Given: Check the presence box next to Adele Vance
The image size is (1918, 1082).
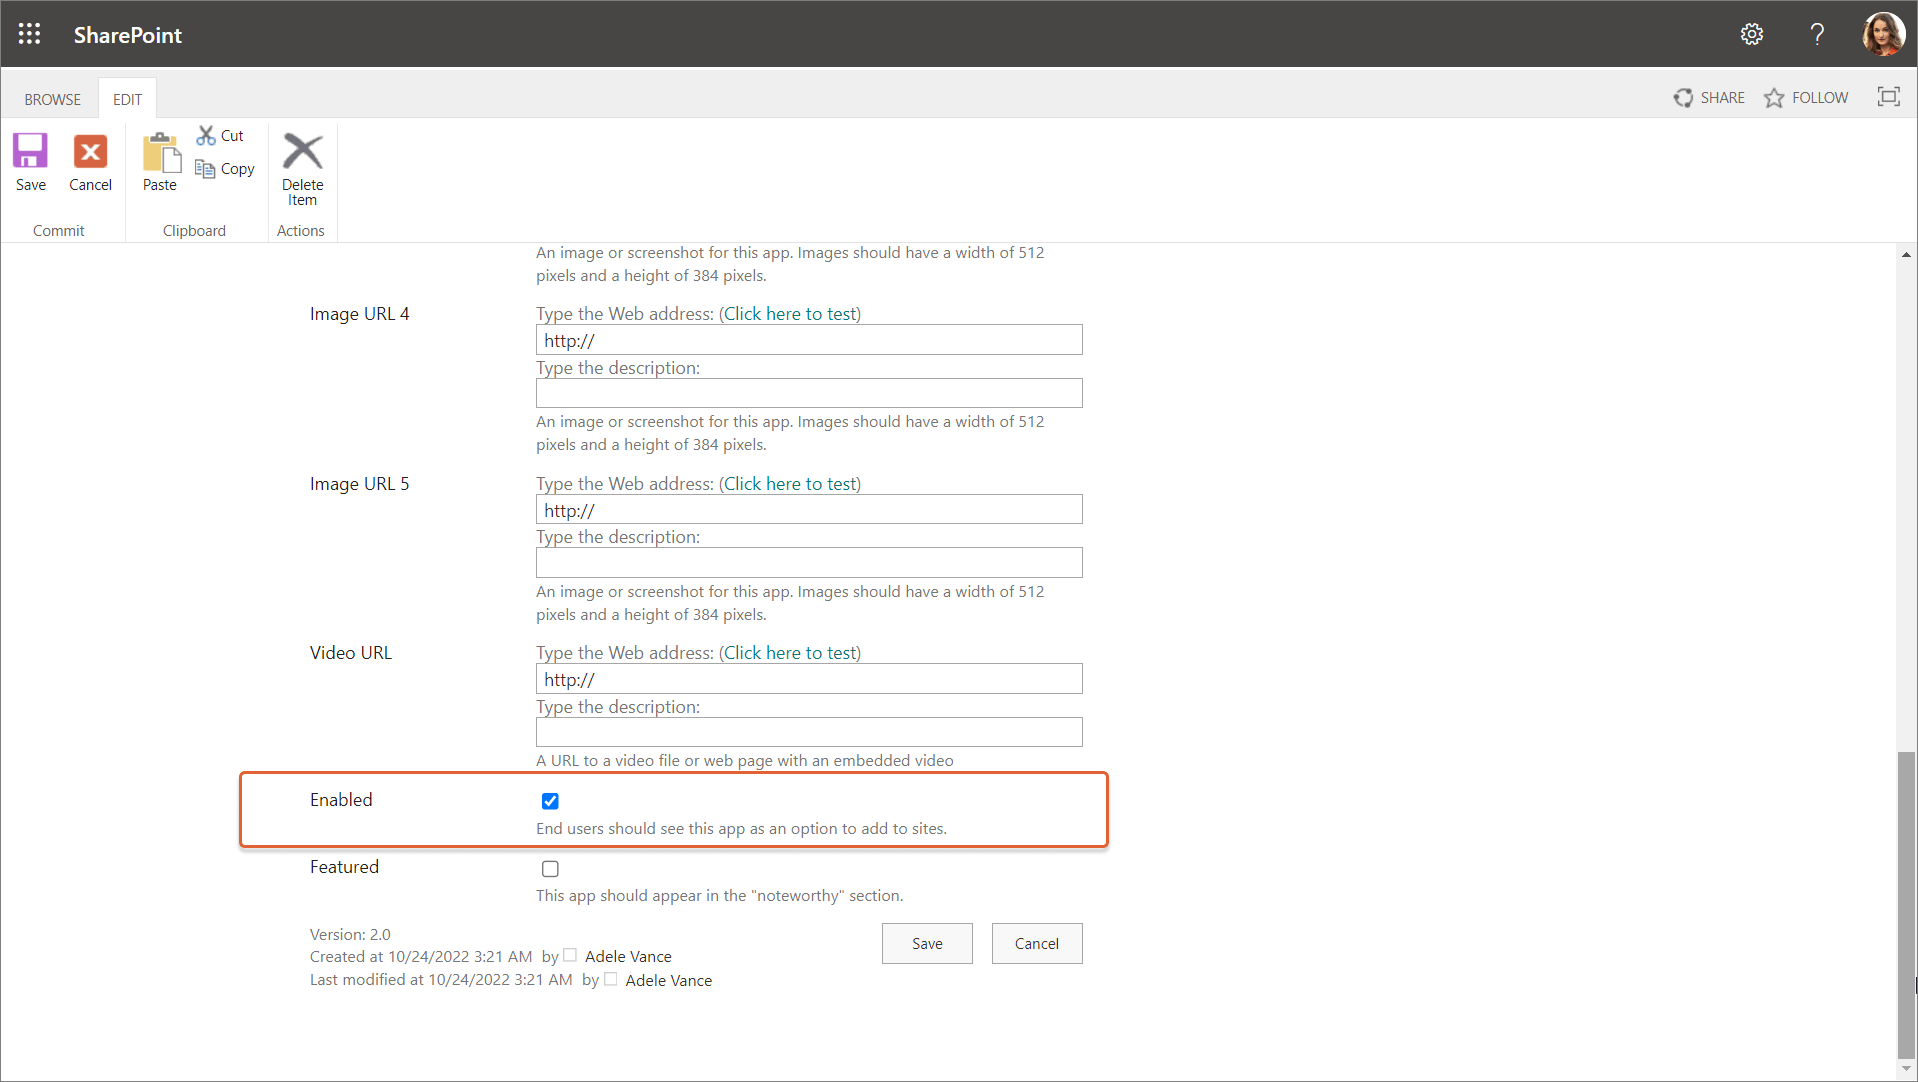Looking at the screenshot, I should (569, 955).
